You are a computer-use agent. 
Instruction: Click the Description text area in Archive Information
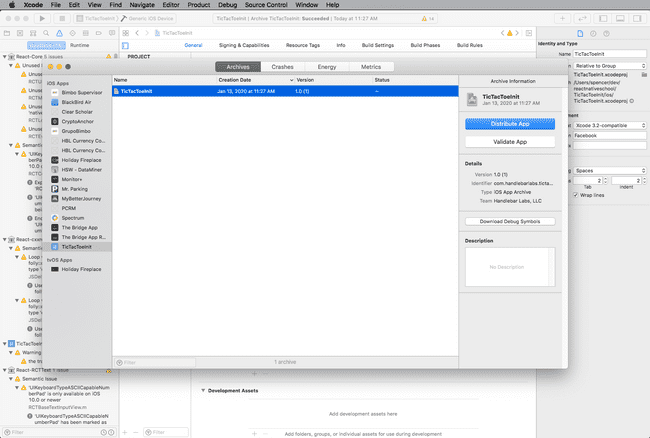(x=510, y=267)
